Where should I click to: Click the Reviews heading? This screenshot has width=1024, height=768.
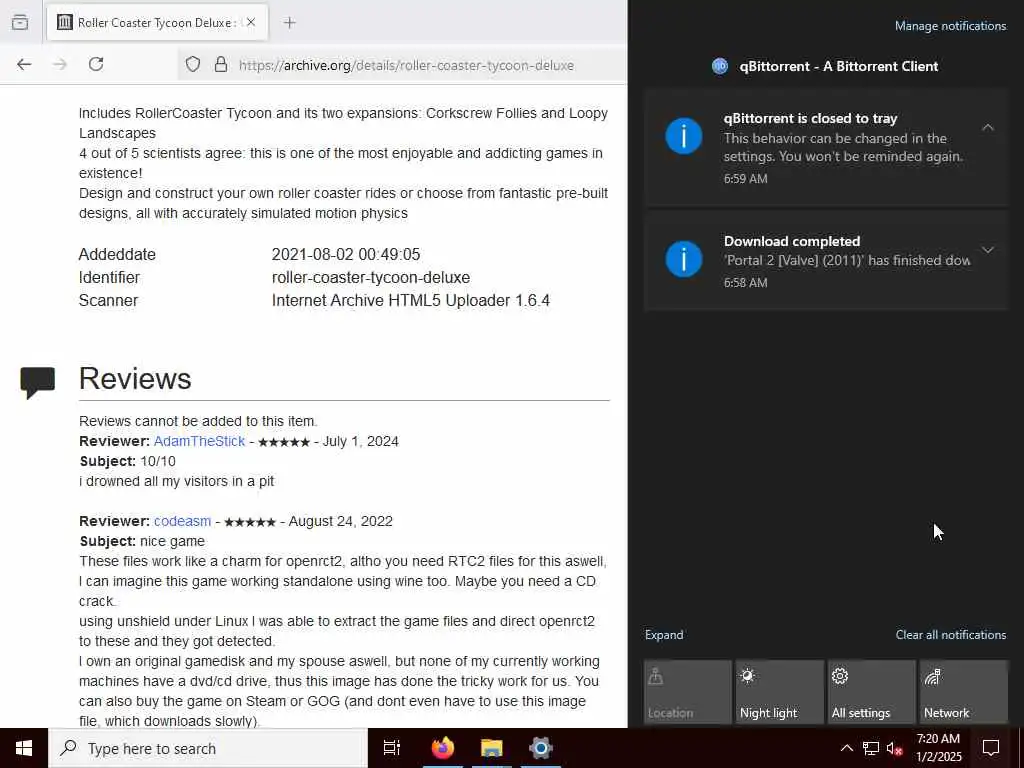pos(135,379)
